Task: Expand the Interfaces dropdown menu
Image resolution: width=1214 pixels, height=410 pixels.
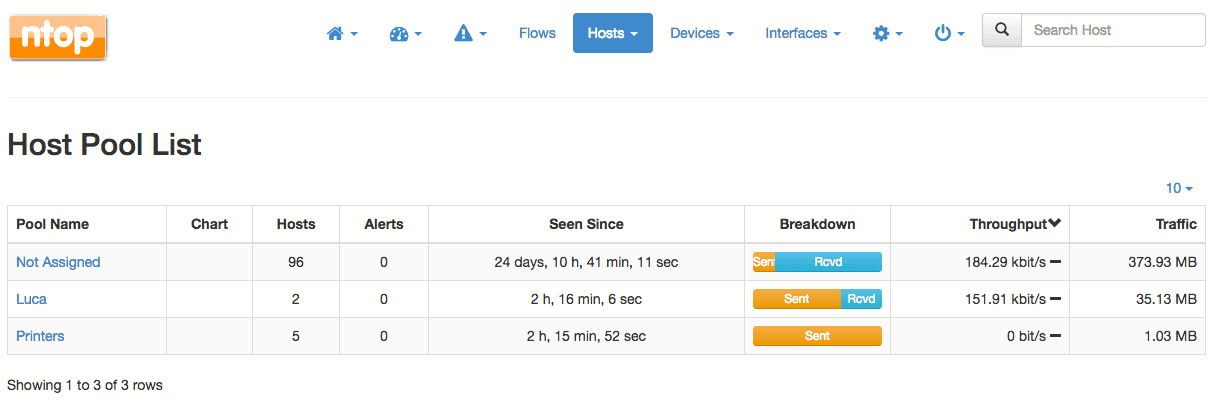Action: coord(803,33)
